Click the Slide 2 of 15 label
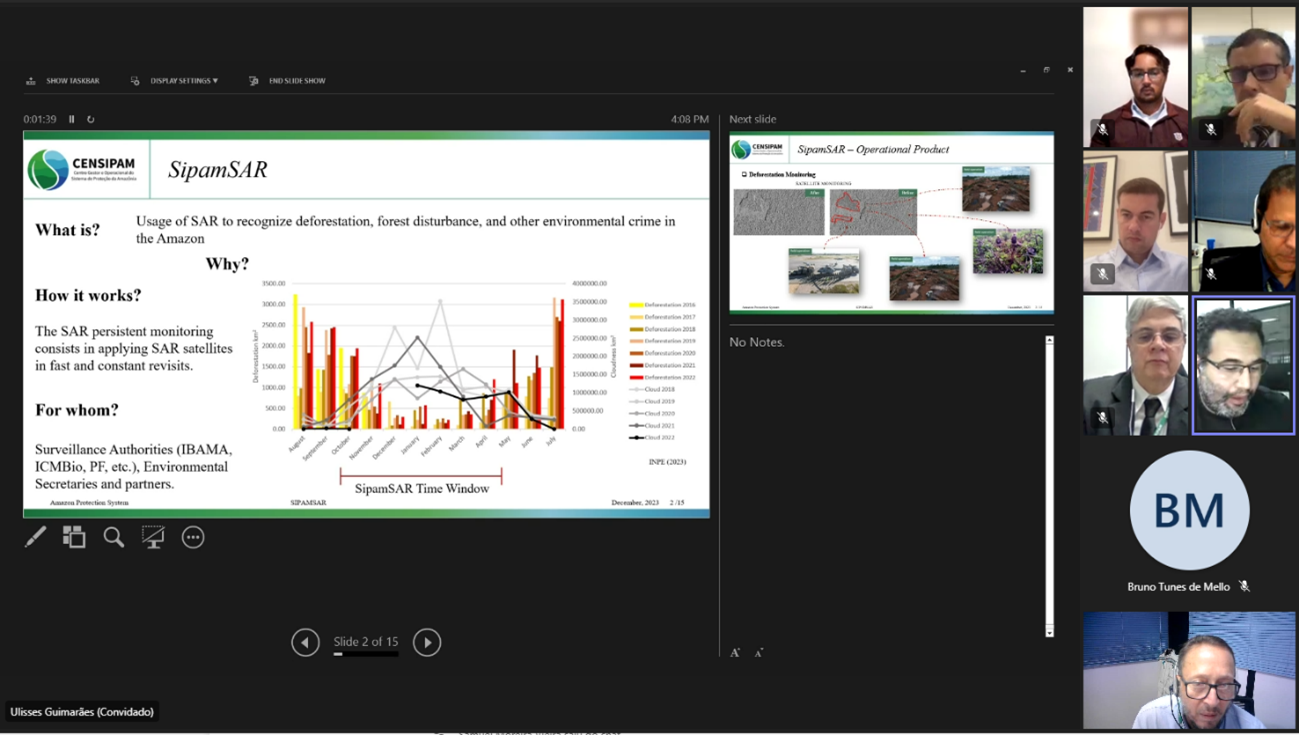The width and height of the screenshot is (1299, 735). [366, 642]
